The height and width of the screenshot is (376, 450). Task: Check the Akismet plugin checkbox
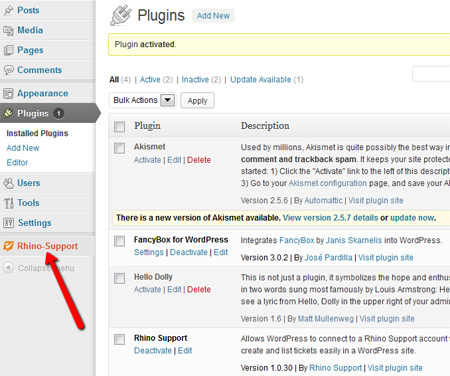click(119, 148)
